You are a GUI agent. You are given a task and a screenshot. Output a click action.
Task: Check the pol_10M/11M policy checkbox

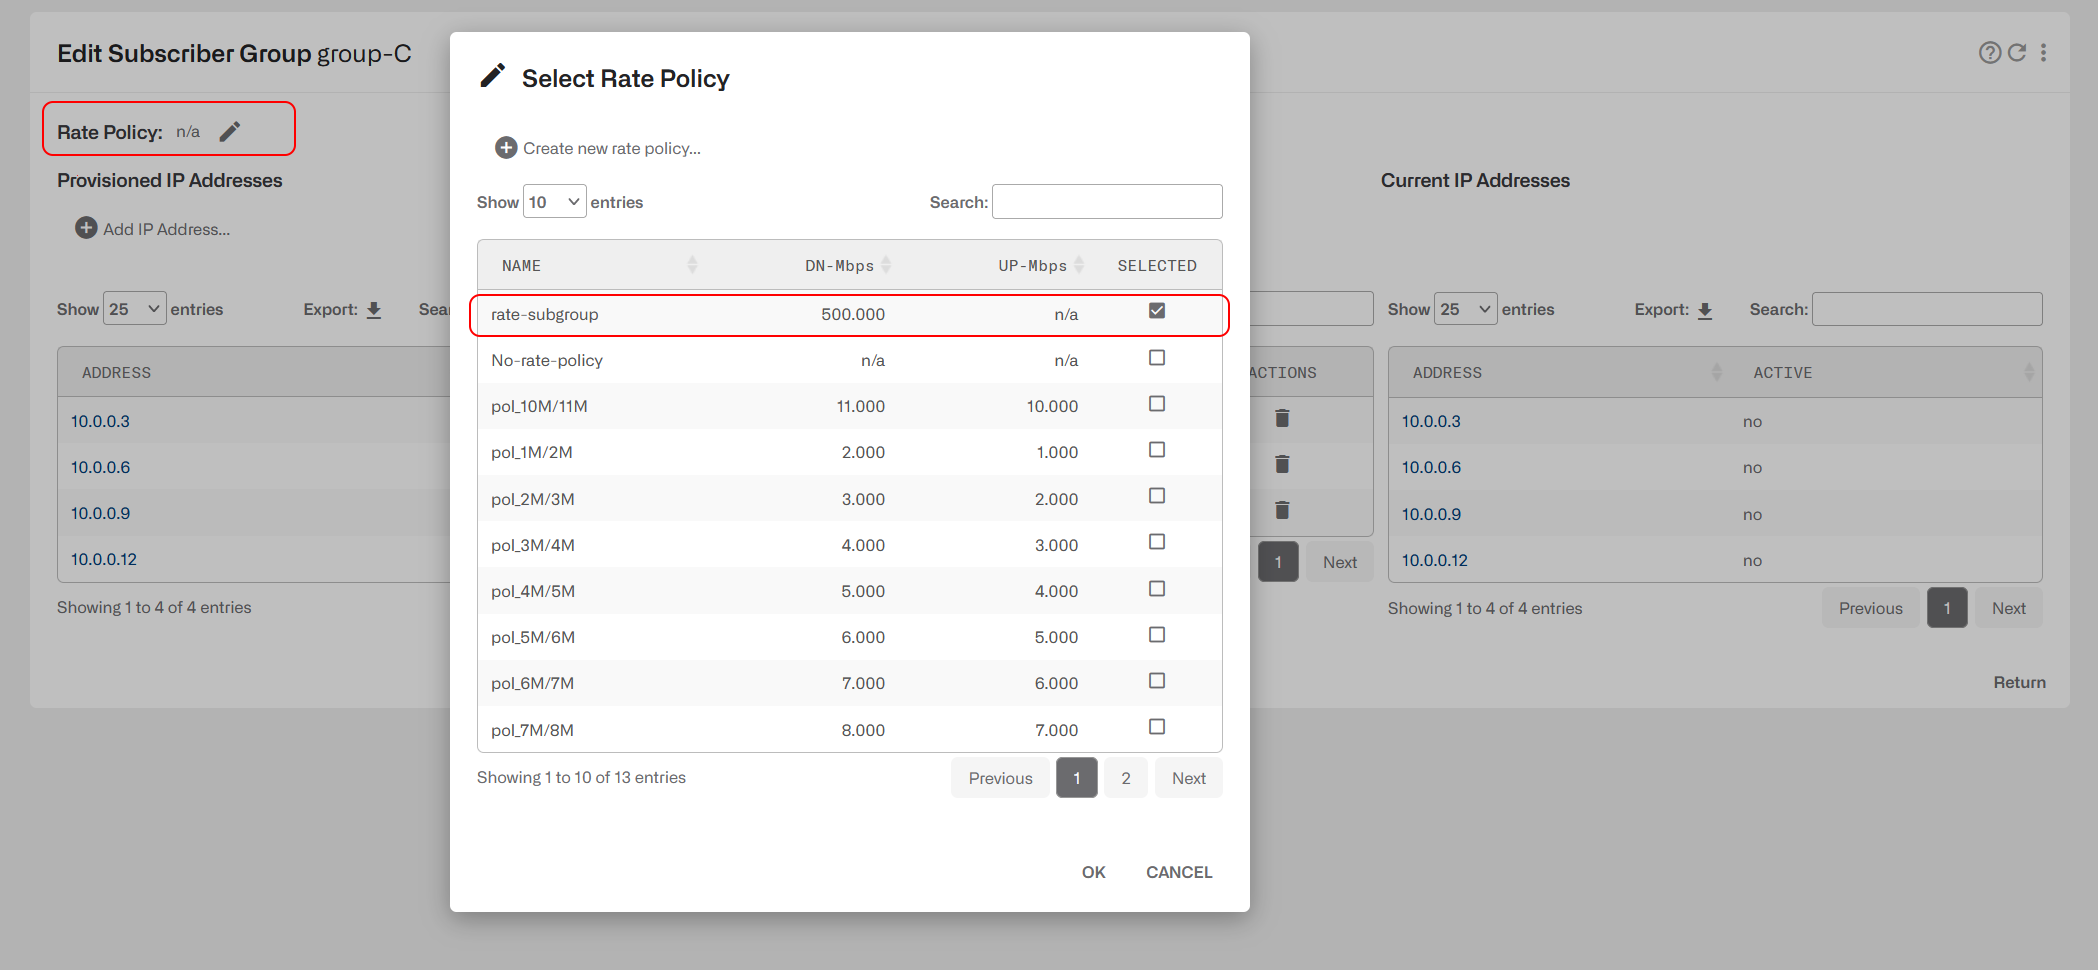[x=1157, y=403]
